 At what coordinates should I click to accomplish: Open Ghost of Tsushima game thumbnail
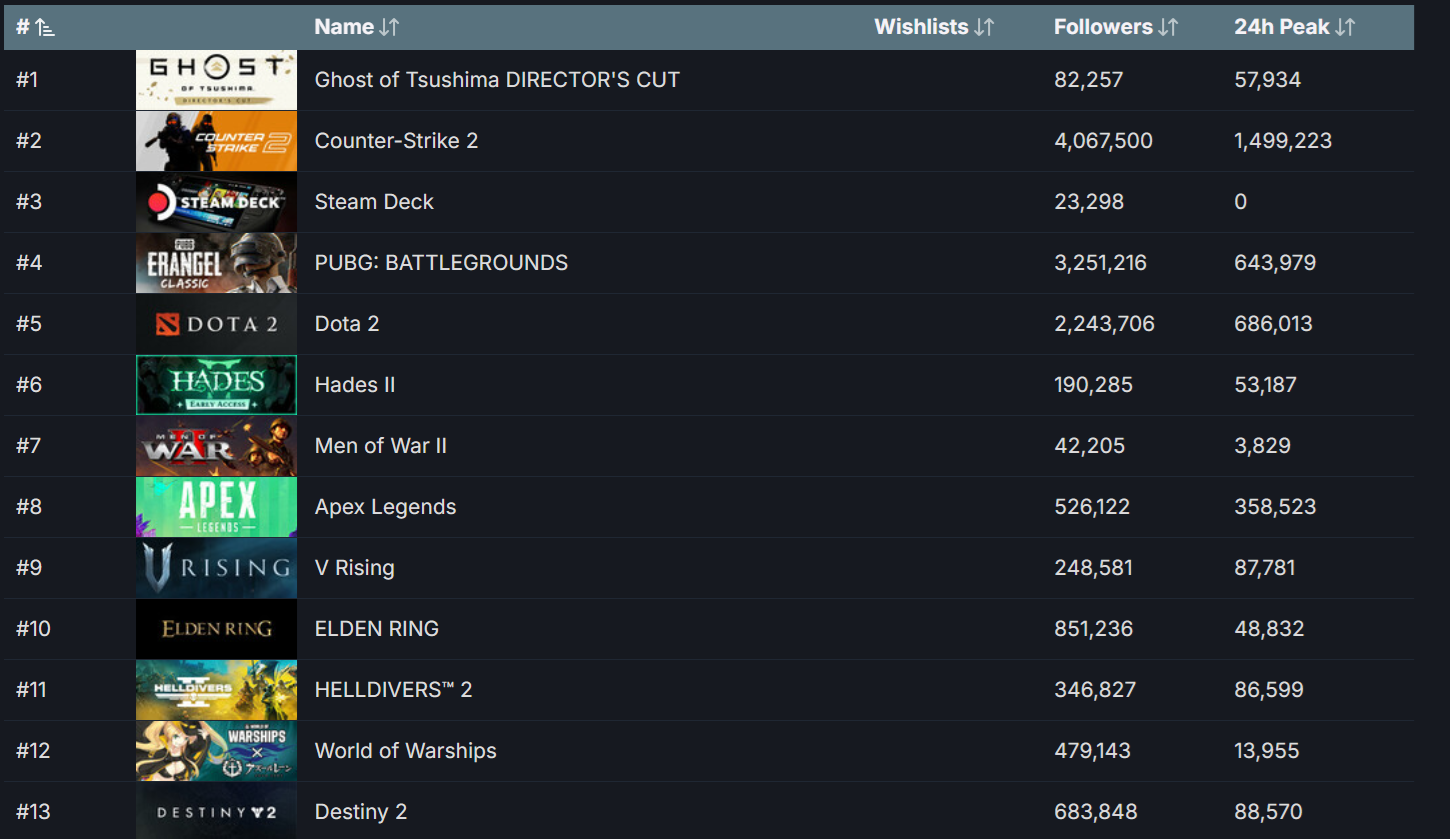216,80
